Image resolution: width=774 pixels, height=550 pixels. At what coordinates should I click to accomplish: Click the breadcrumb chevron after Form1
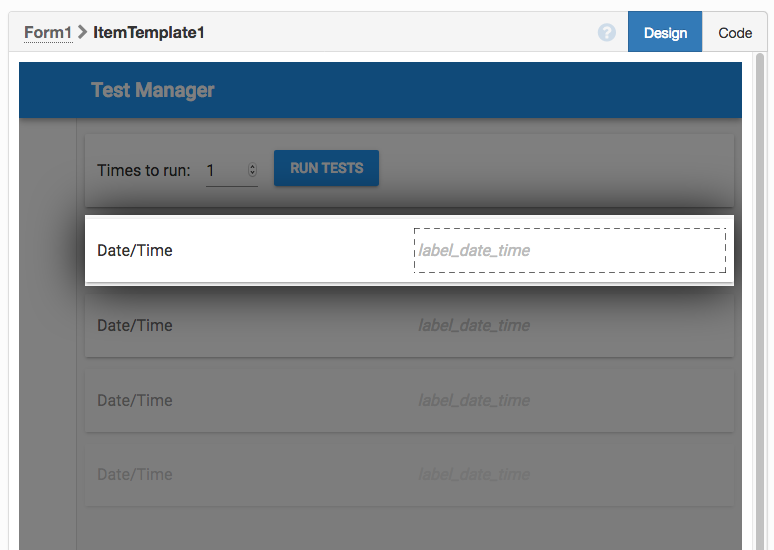(83, 32)
